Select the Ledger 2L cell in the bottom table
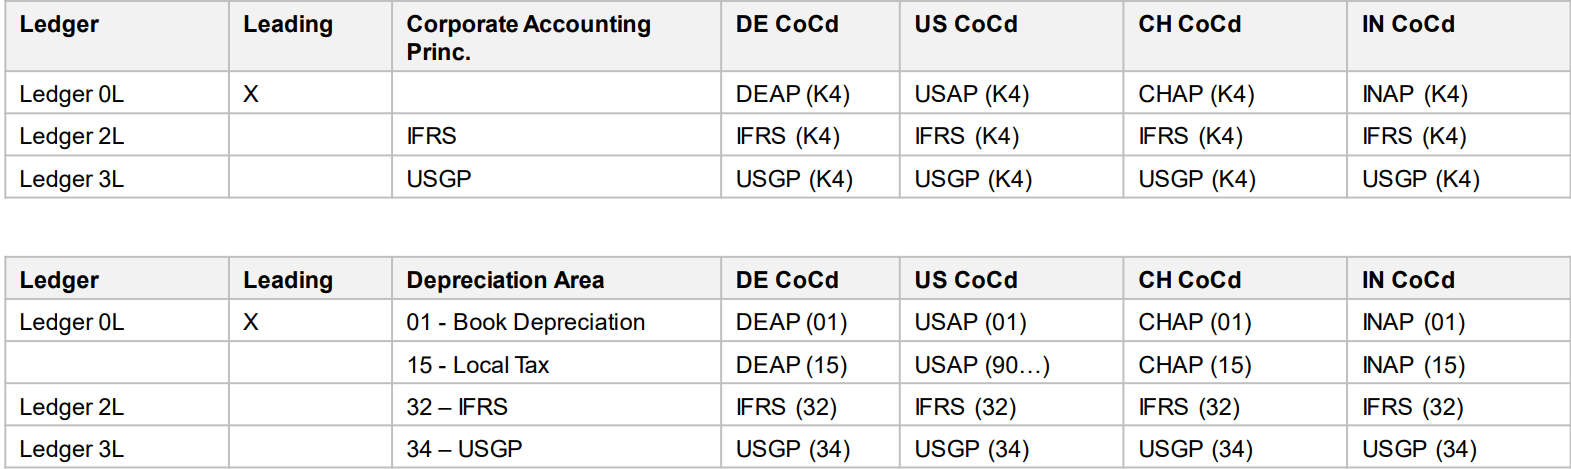 117,406
